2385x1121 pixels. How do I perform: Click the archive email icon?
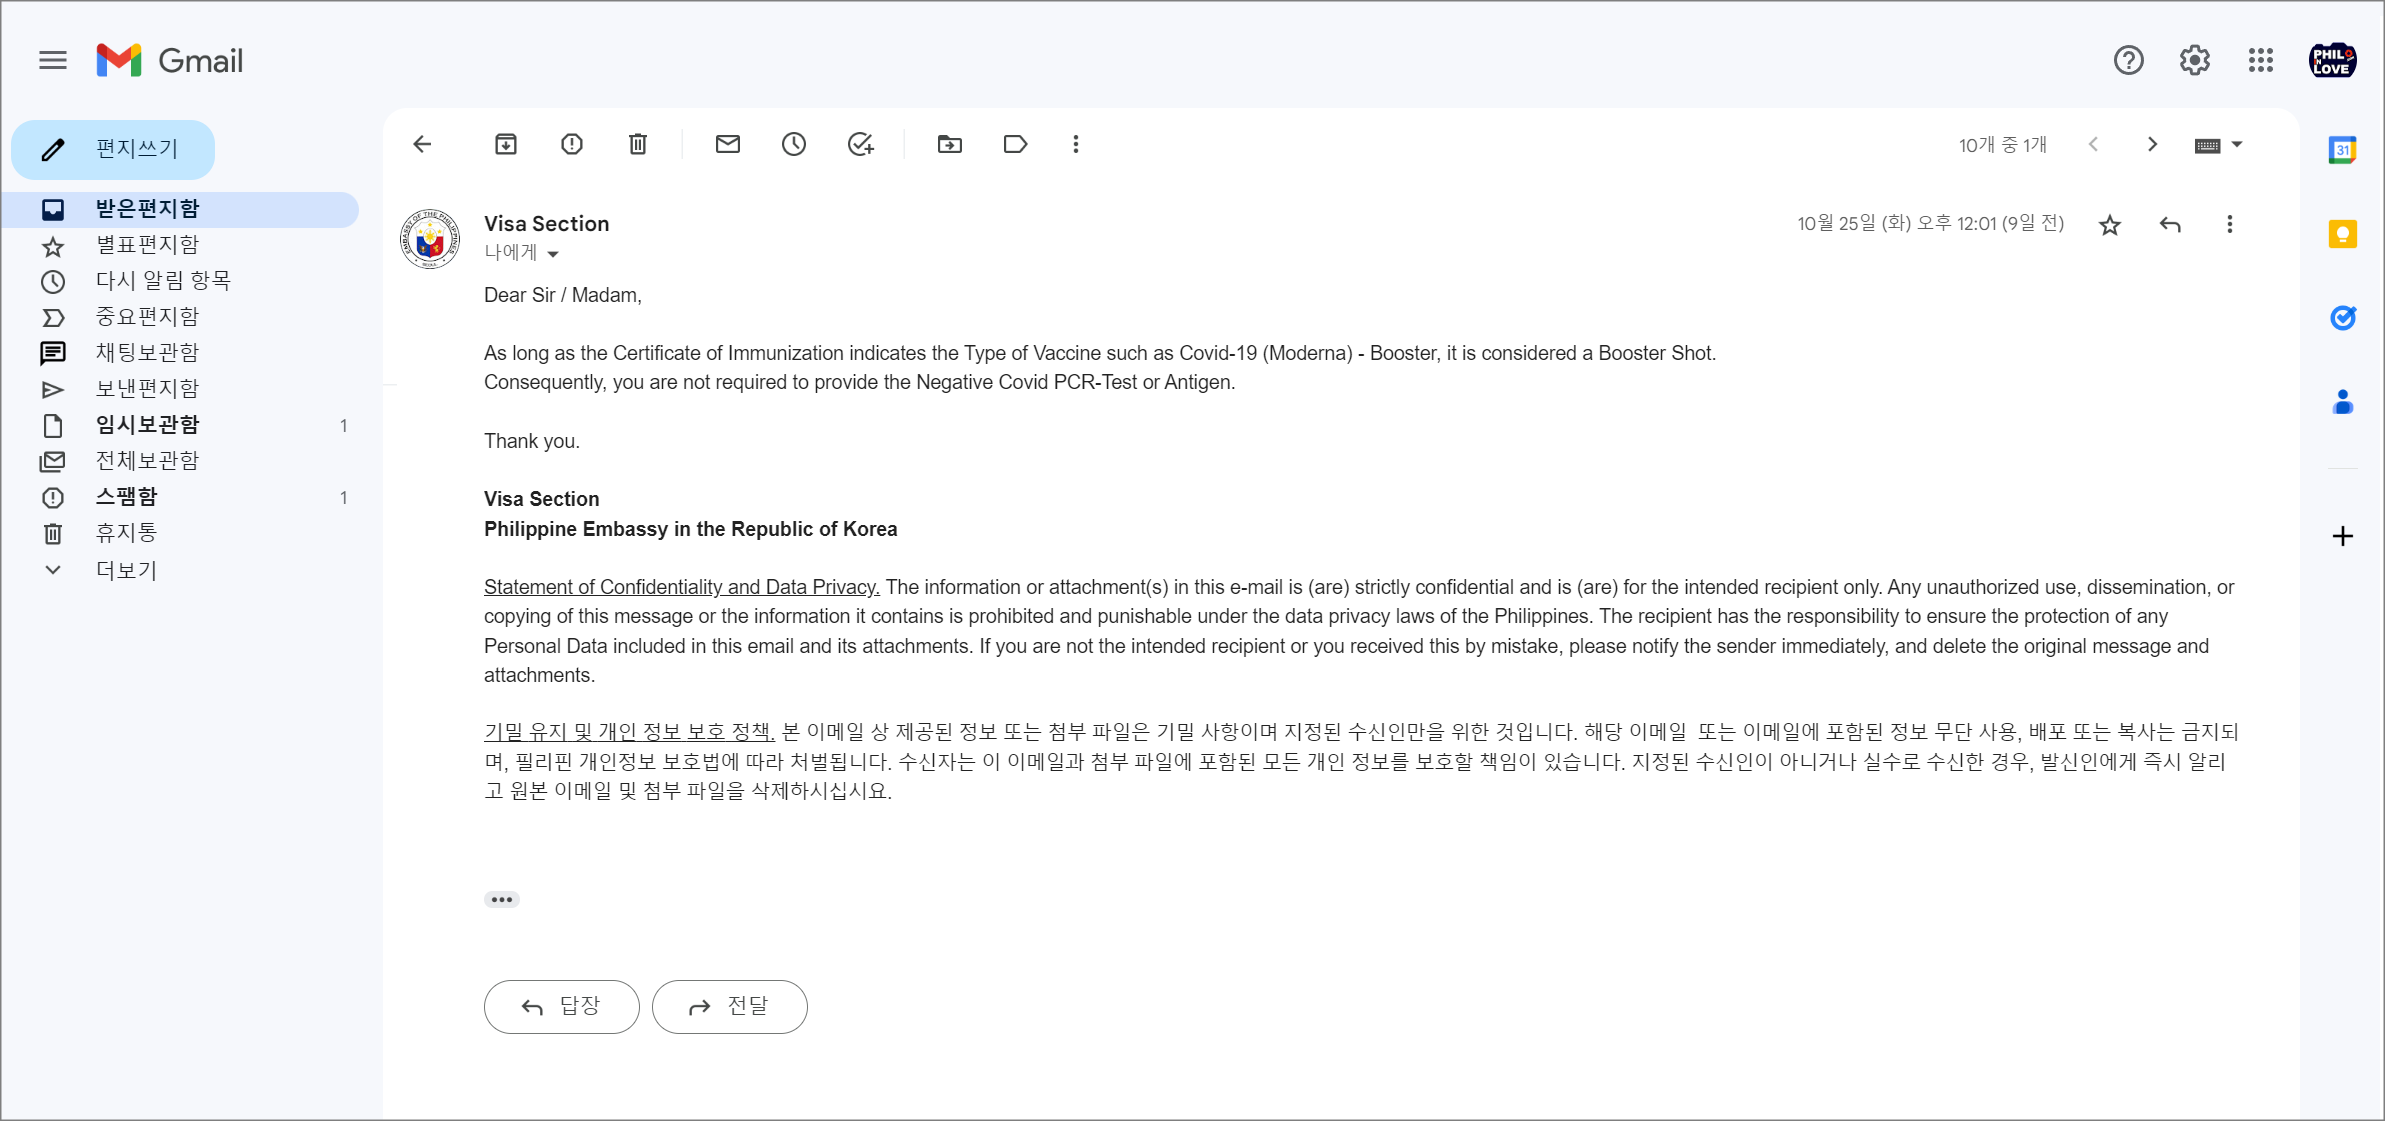[x=506, y=145]
